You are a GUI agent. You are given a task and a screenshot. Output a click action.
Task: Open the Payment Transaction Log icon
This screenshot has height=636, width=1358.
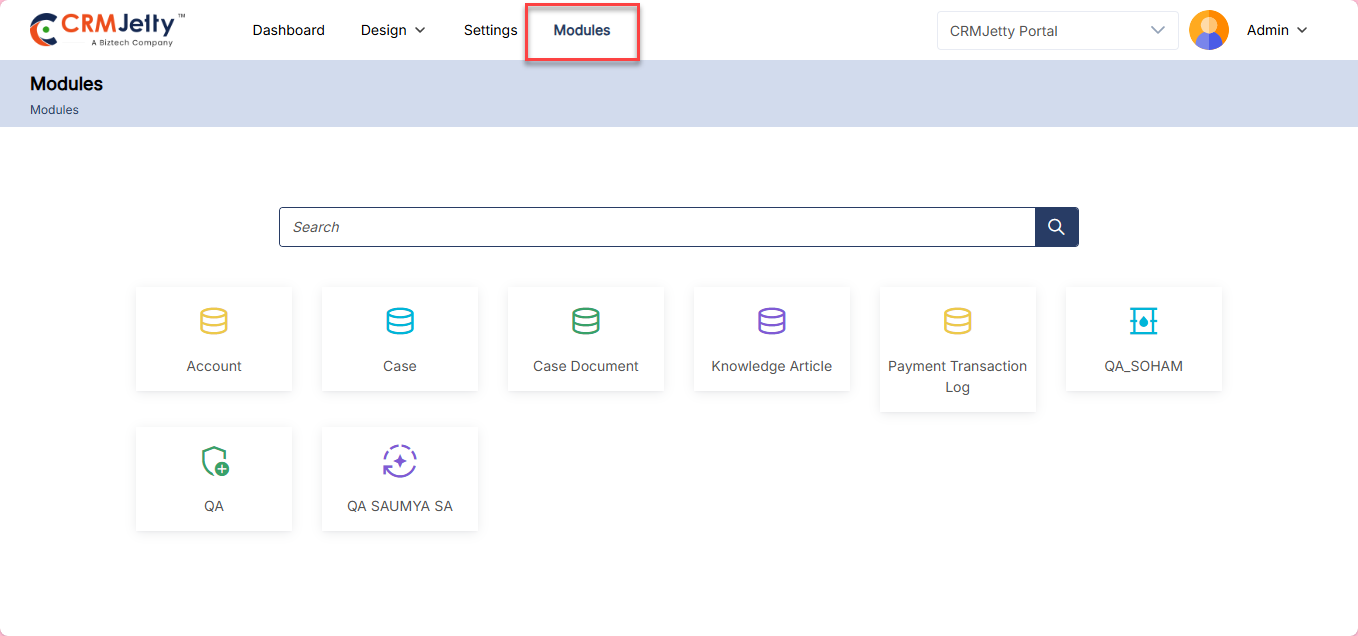pyautogui.click(x=958, y=321)
